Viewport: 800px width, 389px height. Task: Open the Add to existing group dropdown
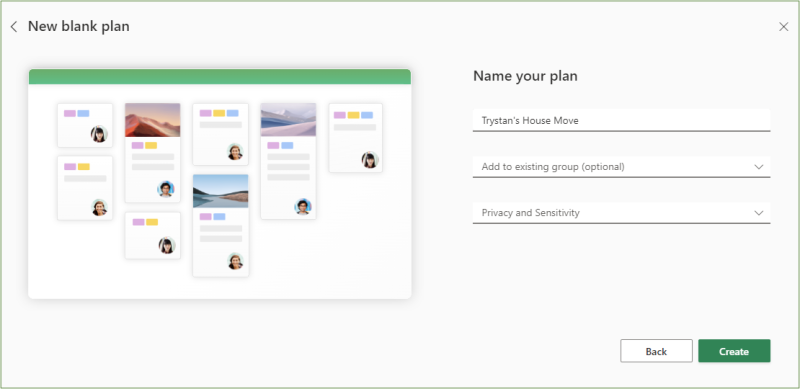click(621, 167)
